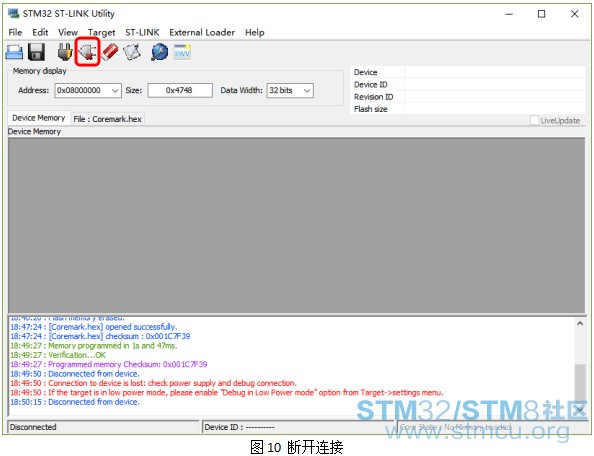Click the 'Revision ID' label in device info
Image resolution: width=594 pixels, height=456 pixels.
tap(374, 97)
